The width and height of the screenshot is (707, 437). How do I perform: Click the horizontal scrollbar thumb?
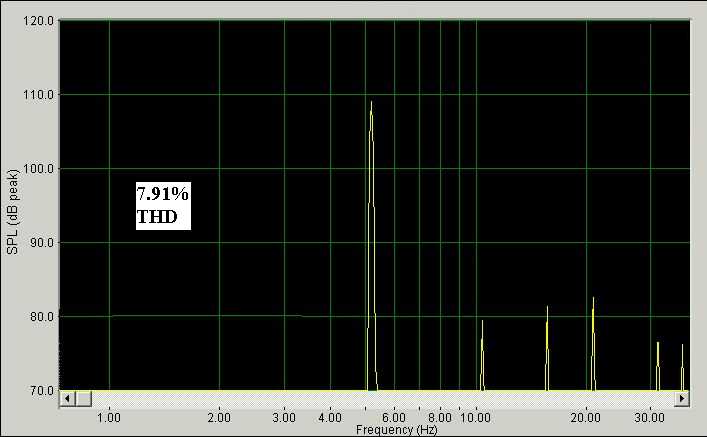tap(83, 399)
